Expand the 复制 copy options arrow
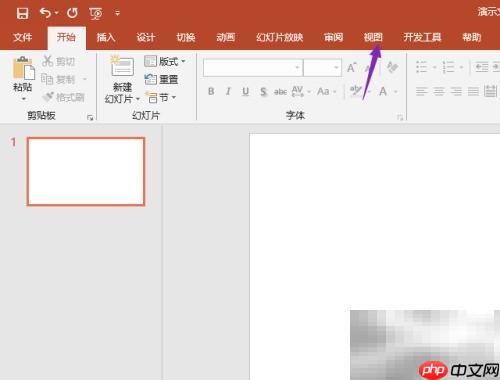 pyautogui.click(x=85, y=79)
